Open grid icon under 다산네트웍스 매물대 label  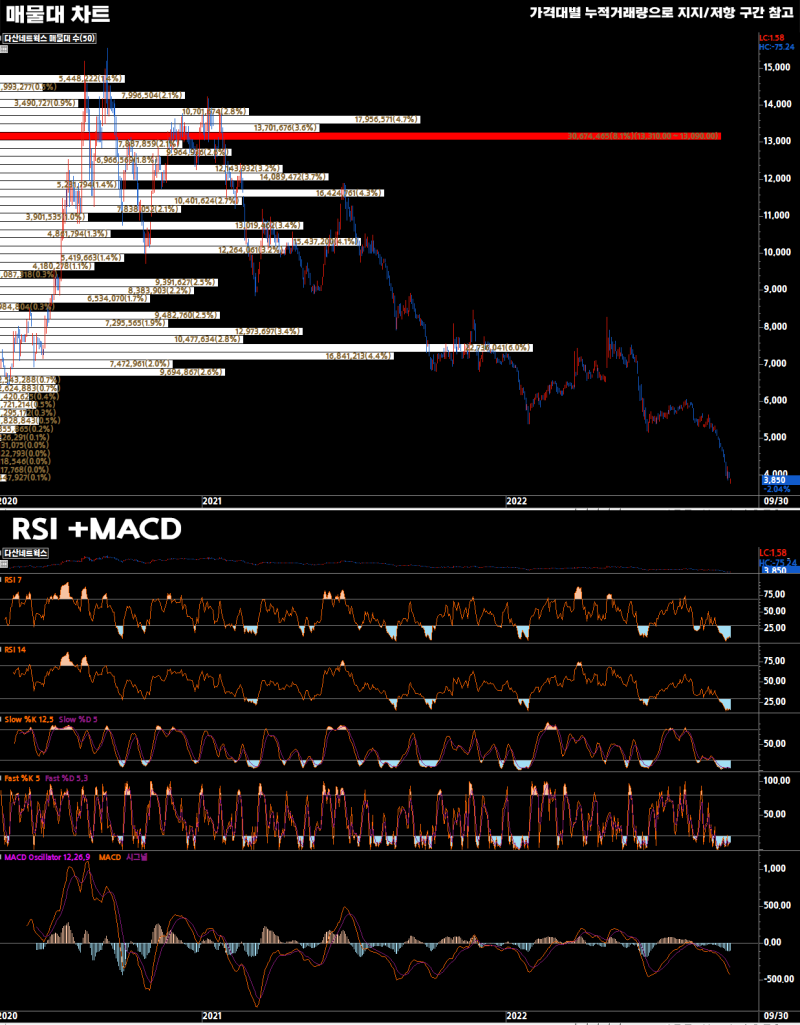click(3, 49)
